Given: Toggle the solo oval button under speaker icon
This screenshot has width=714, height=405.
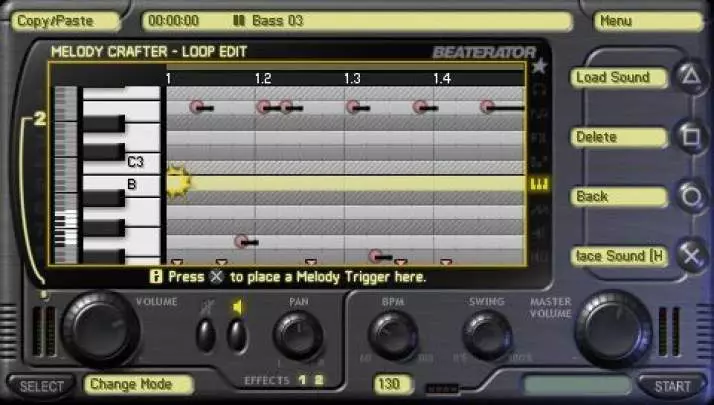Looking at the screenshot, I should pos(237,336).
